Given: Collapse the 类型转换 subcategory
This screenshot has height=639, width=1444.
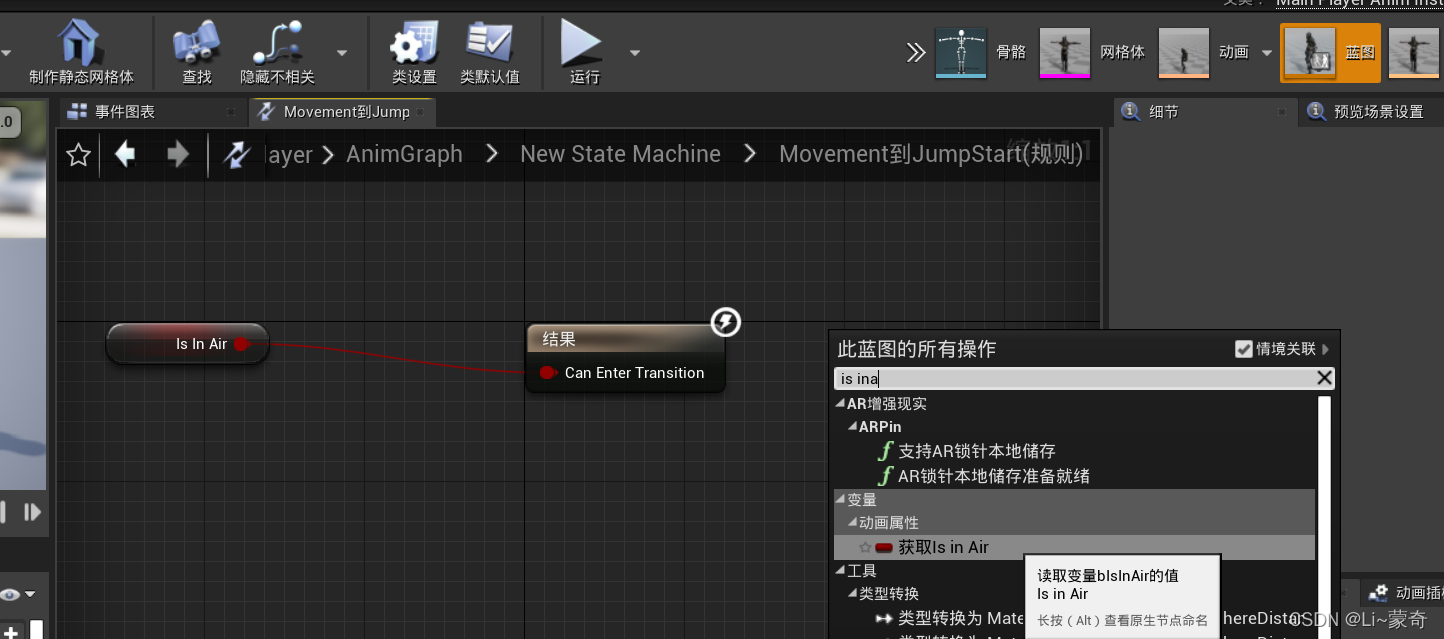Looking at the screenshot, I should 853,594.
